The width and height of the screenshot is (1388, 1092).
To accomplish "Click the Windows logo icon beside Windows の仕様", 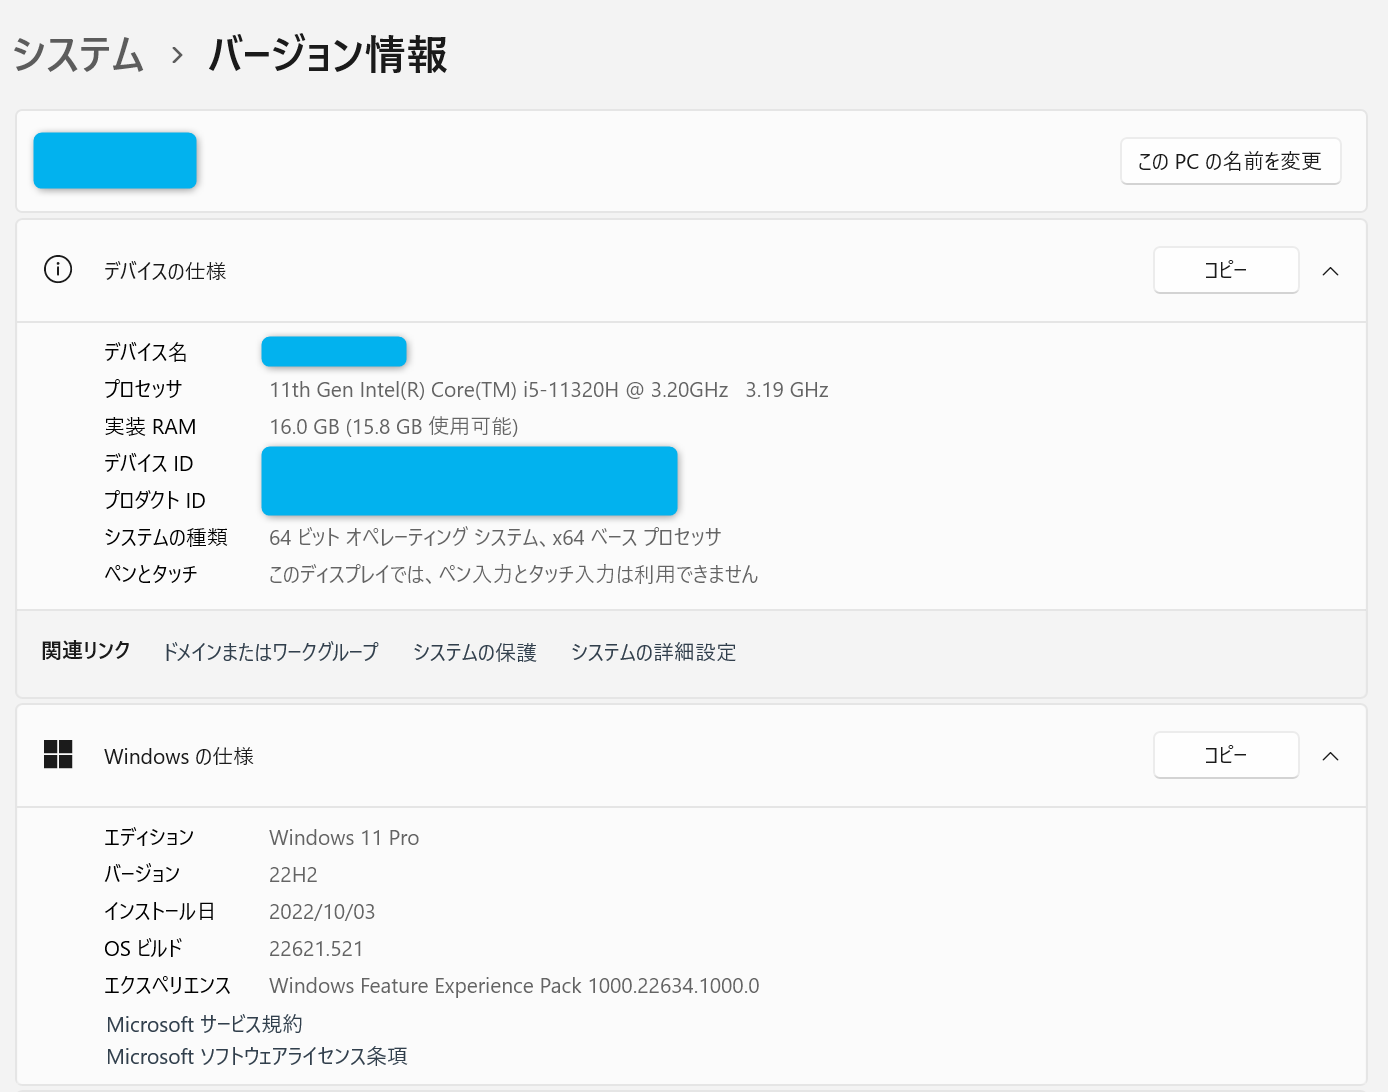I will click(x=58, y=755).
